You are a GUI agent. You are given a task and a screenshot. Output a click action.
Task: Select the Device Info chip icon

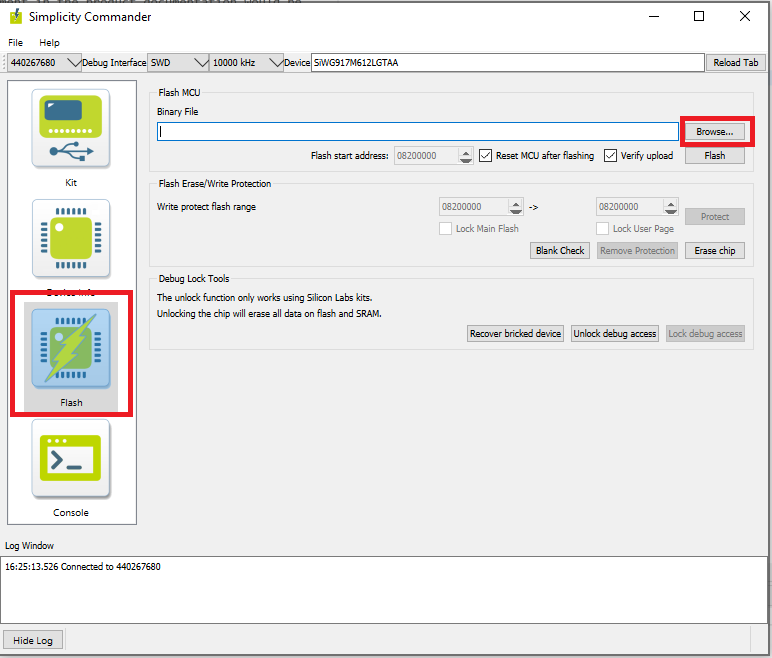tap(71, 240)
